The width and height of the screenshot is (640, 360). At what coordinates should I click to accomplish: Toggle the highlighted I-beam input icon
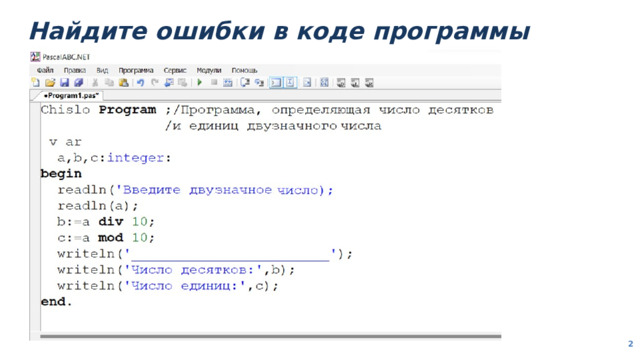point(290,83)
